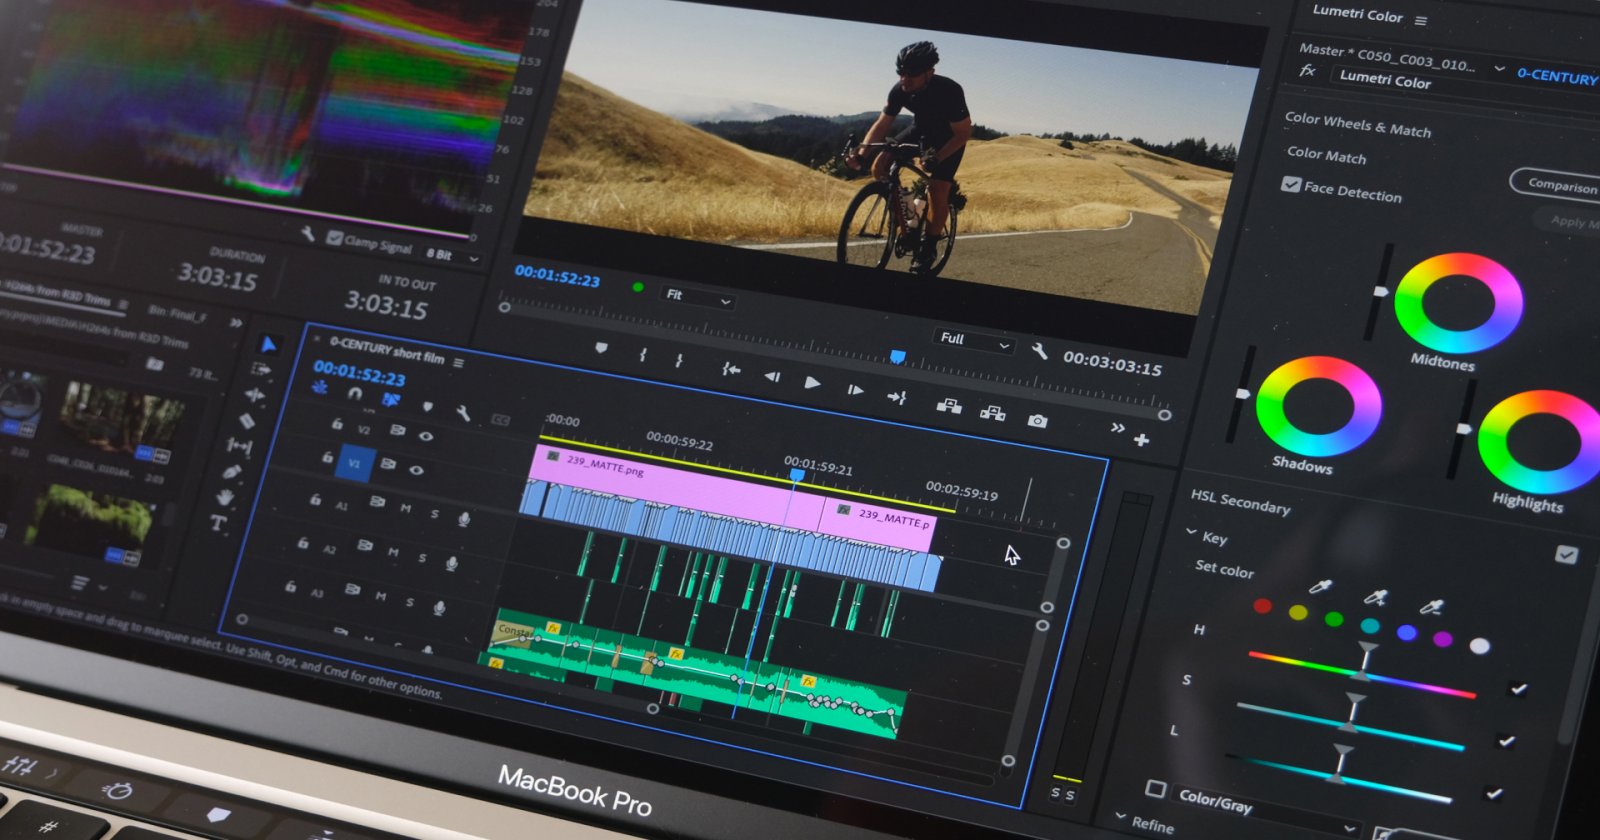
Task: Choose the Razor tool
Action: click(x=246, y=421)
